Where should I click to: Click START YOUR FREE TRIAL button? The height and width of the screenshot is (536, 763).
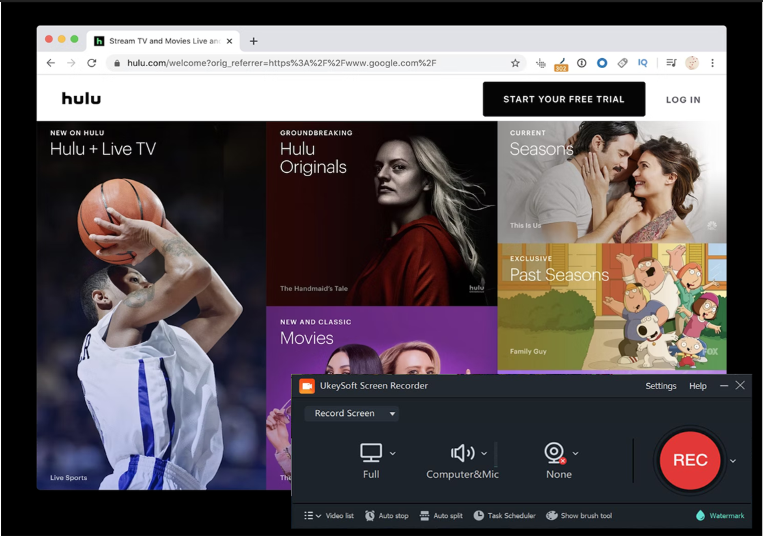point(564,99)
